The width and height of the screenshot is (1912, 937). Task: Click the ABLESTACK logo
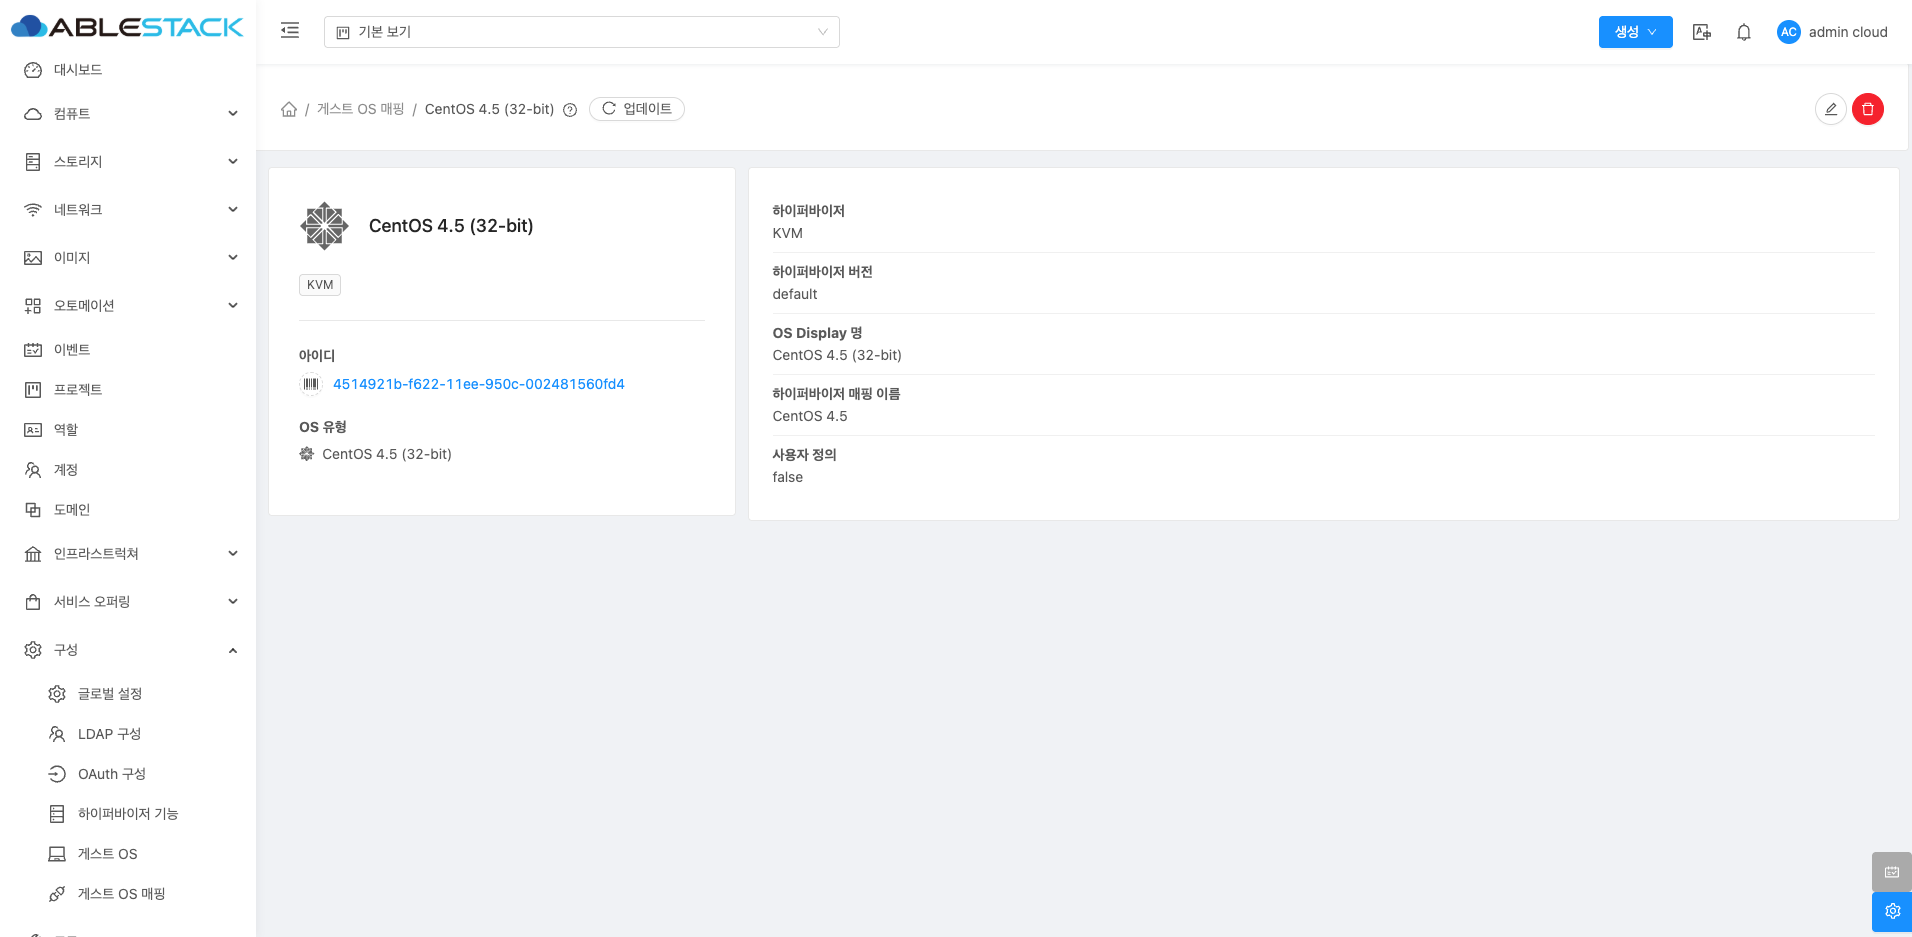pos(127,27)
